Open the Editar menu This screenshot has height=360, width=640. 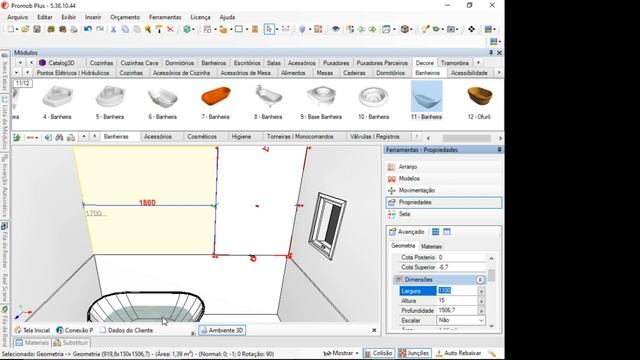[44, 17]
